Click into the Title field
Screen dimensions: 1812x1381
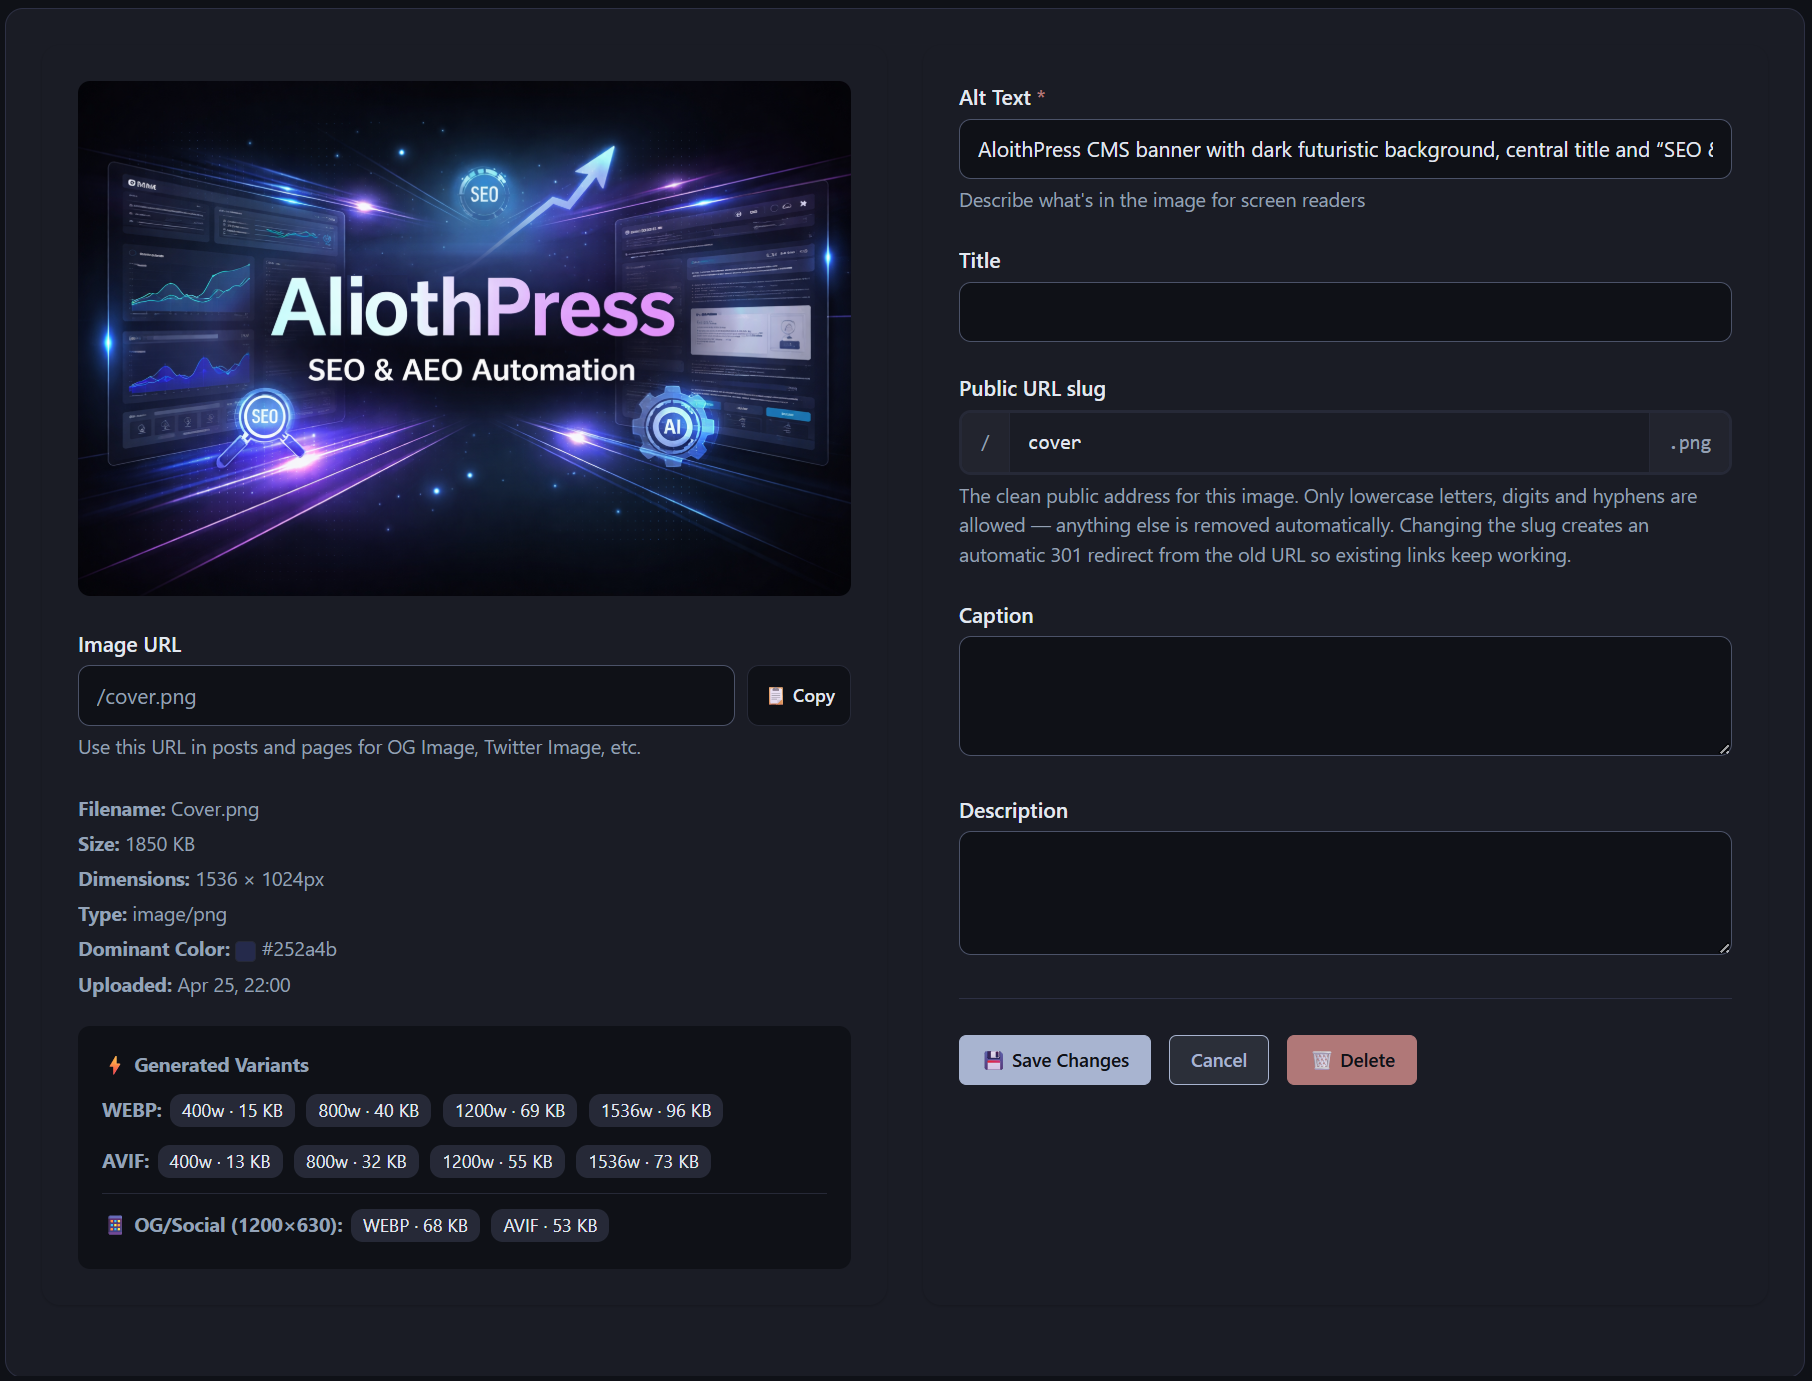coord(1345,312)
